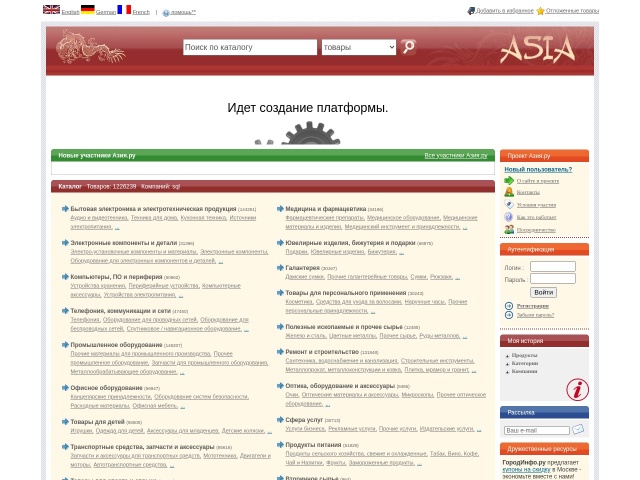Click 'Добавить в избранное' link

click(505, 11)
